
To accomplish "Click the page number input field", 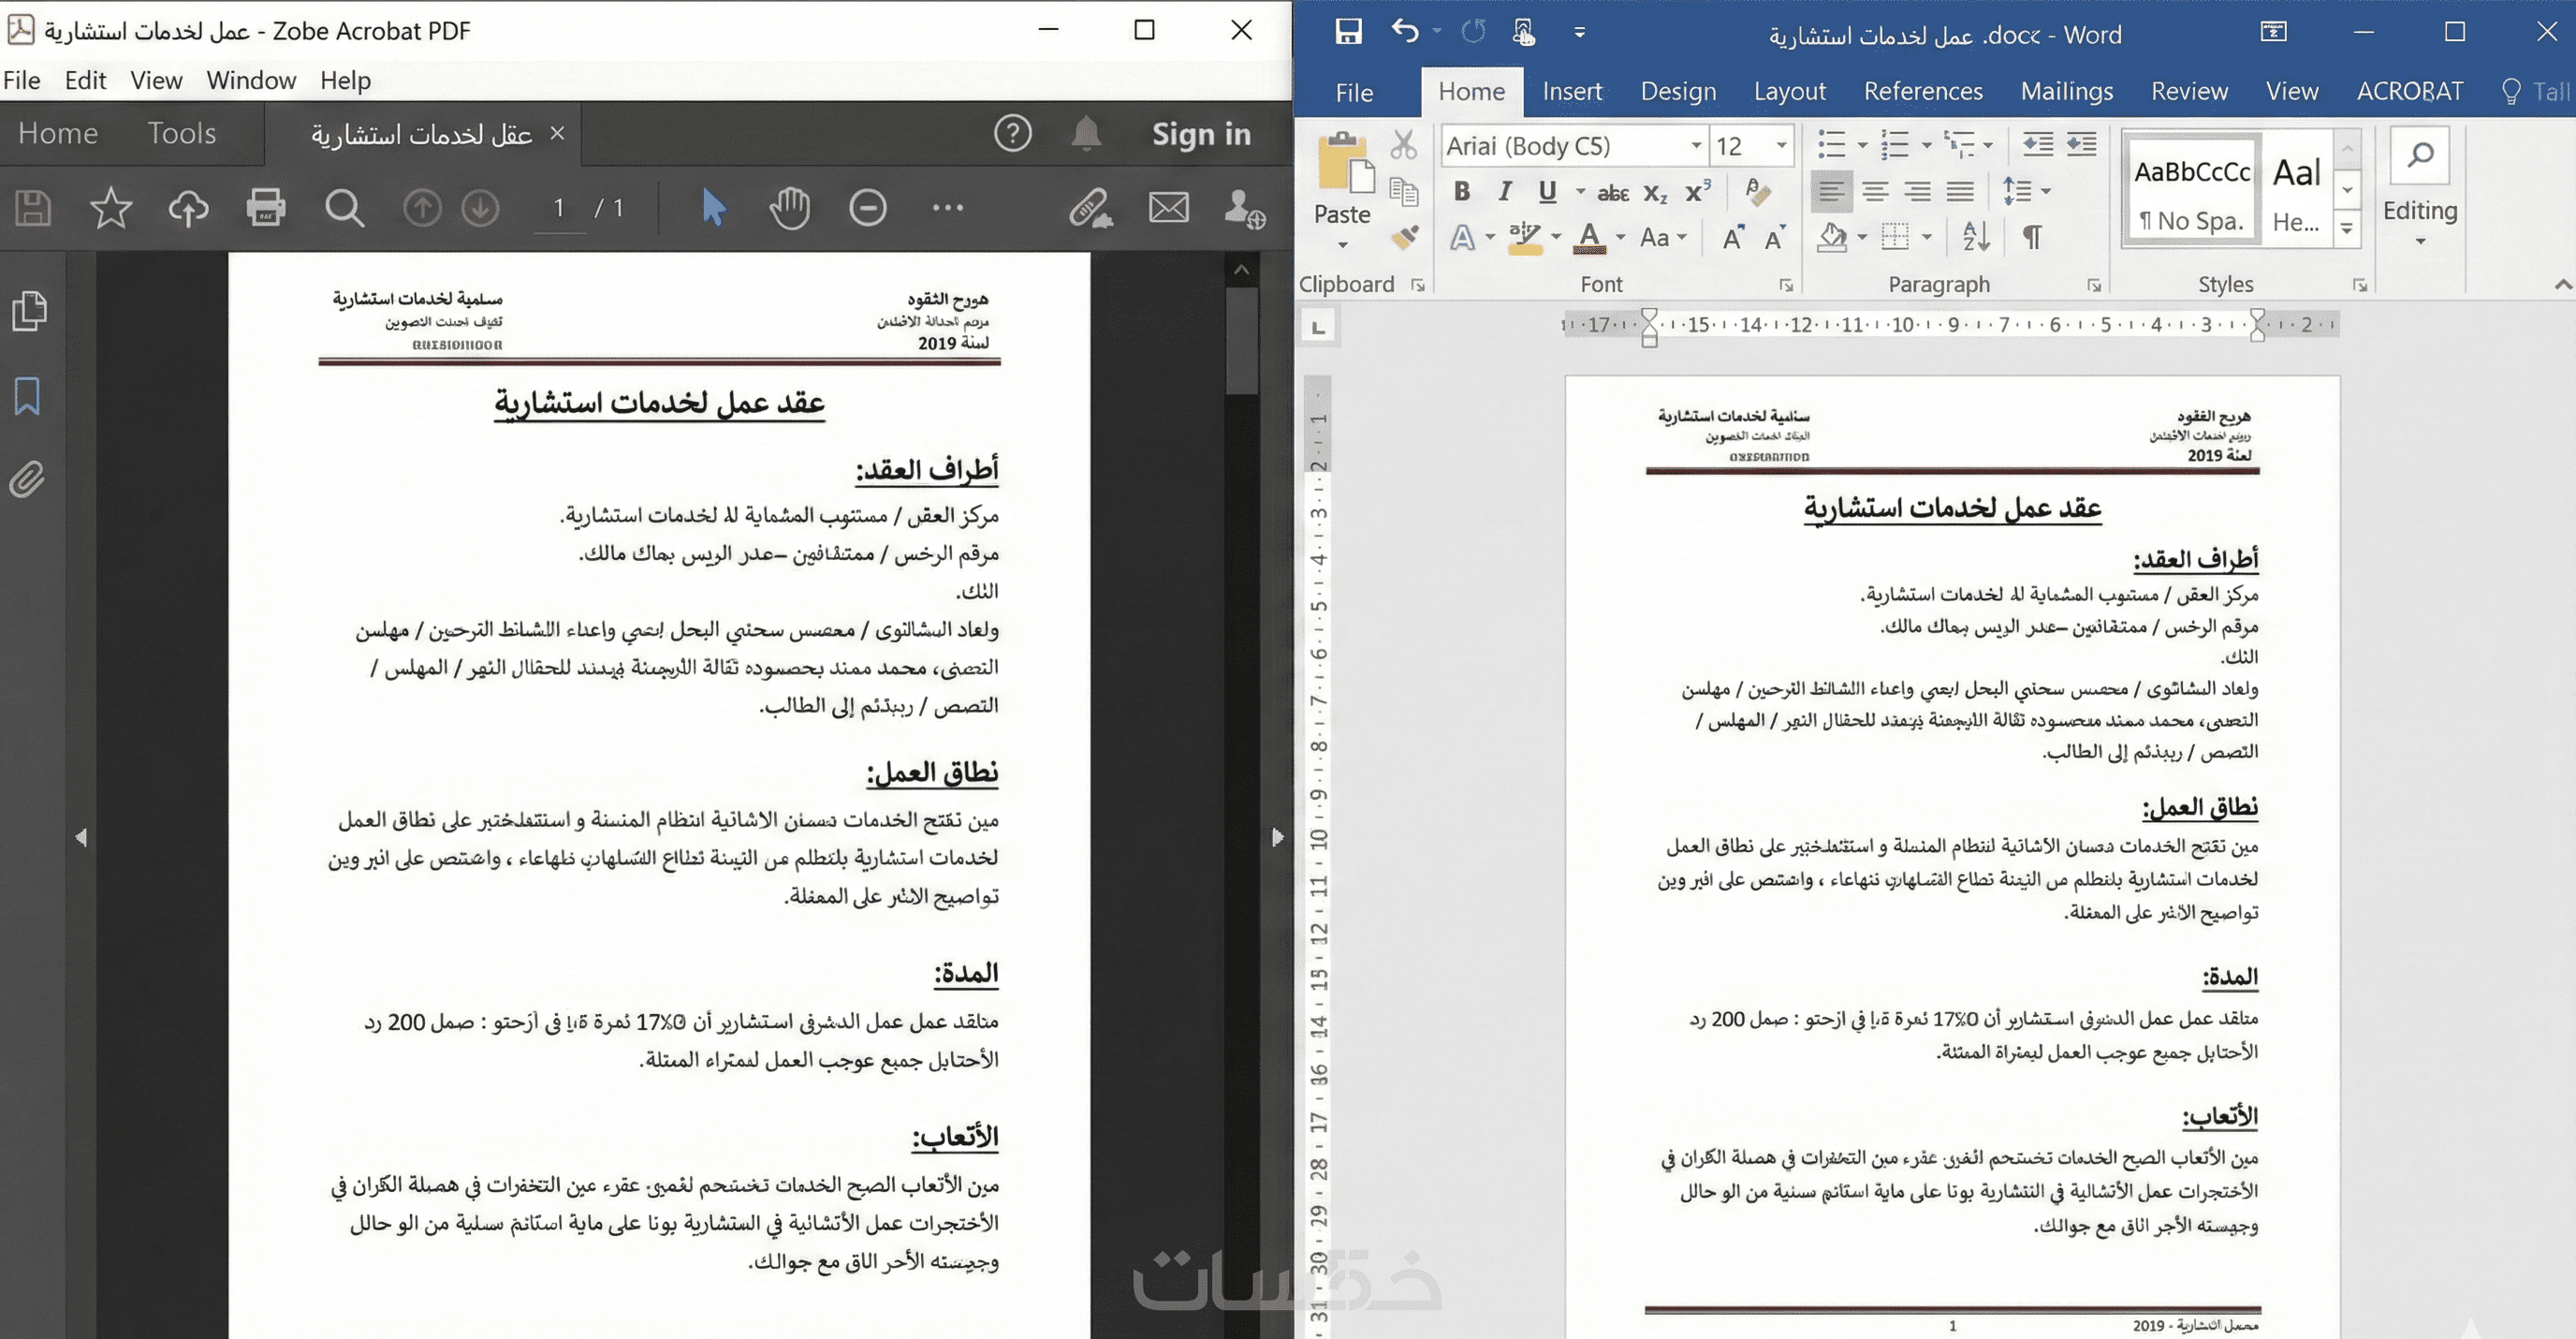I will pyautogui.click(x=559, y=208).
